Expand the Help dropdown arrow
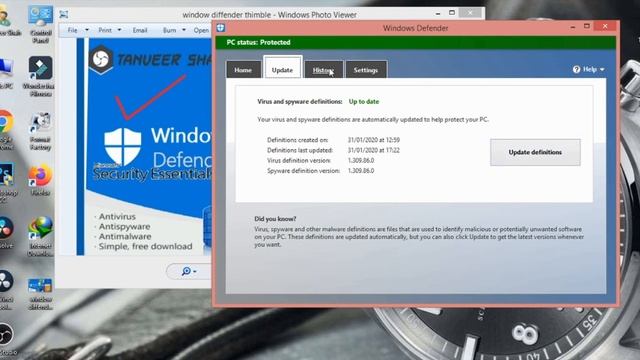This screenshot has width=640, height=360. 602,70
